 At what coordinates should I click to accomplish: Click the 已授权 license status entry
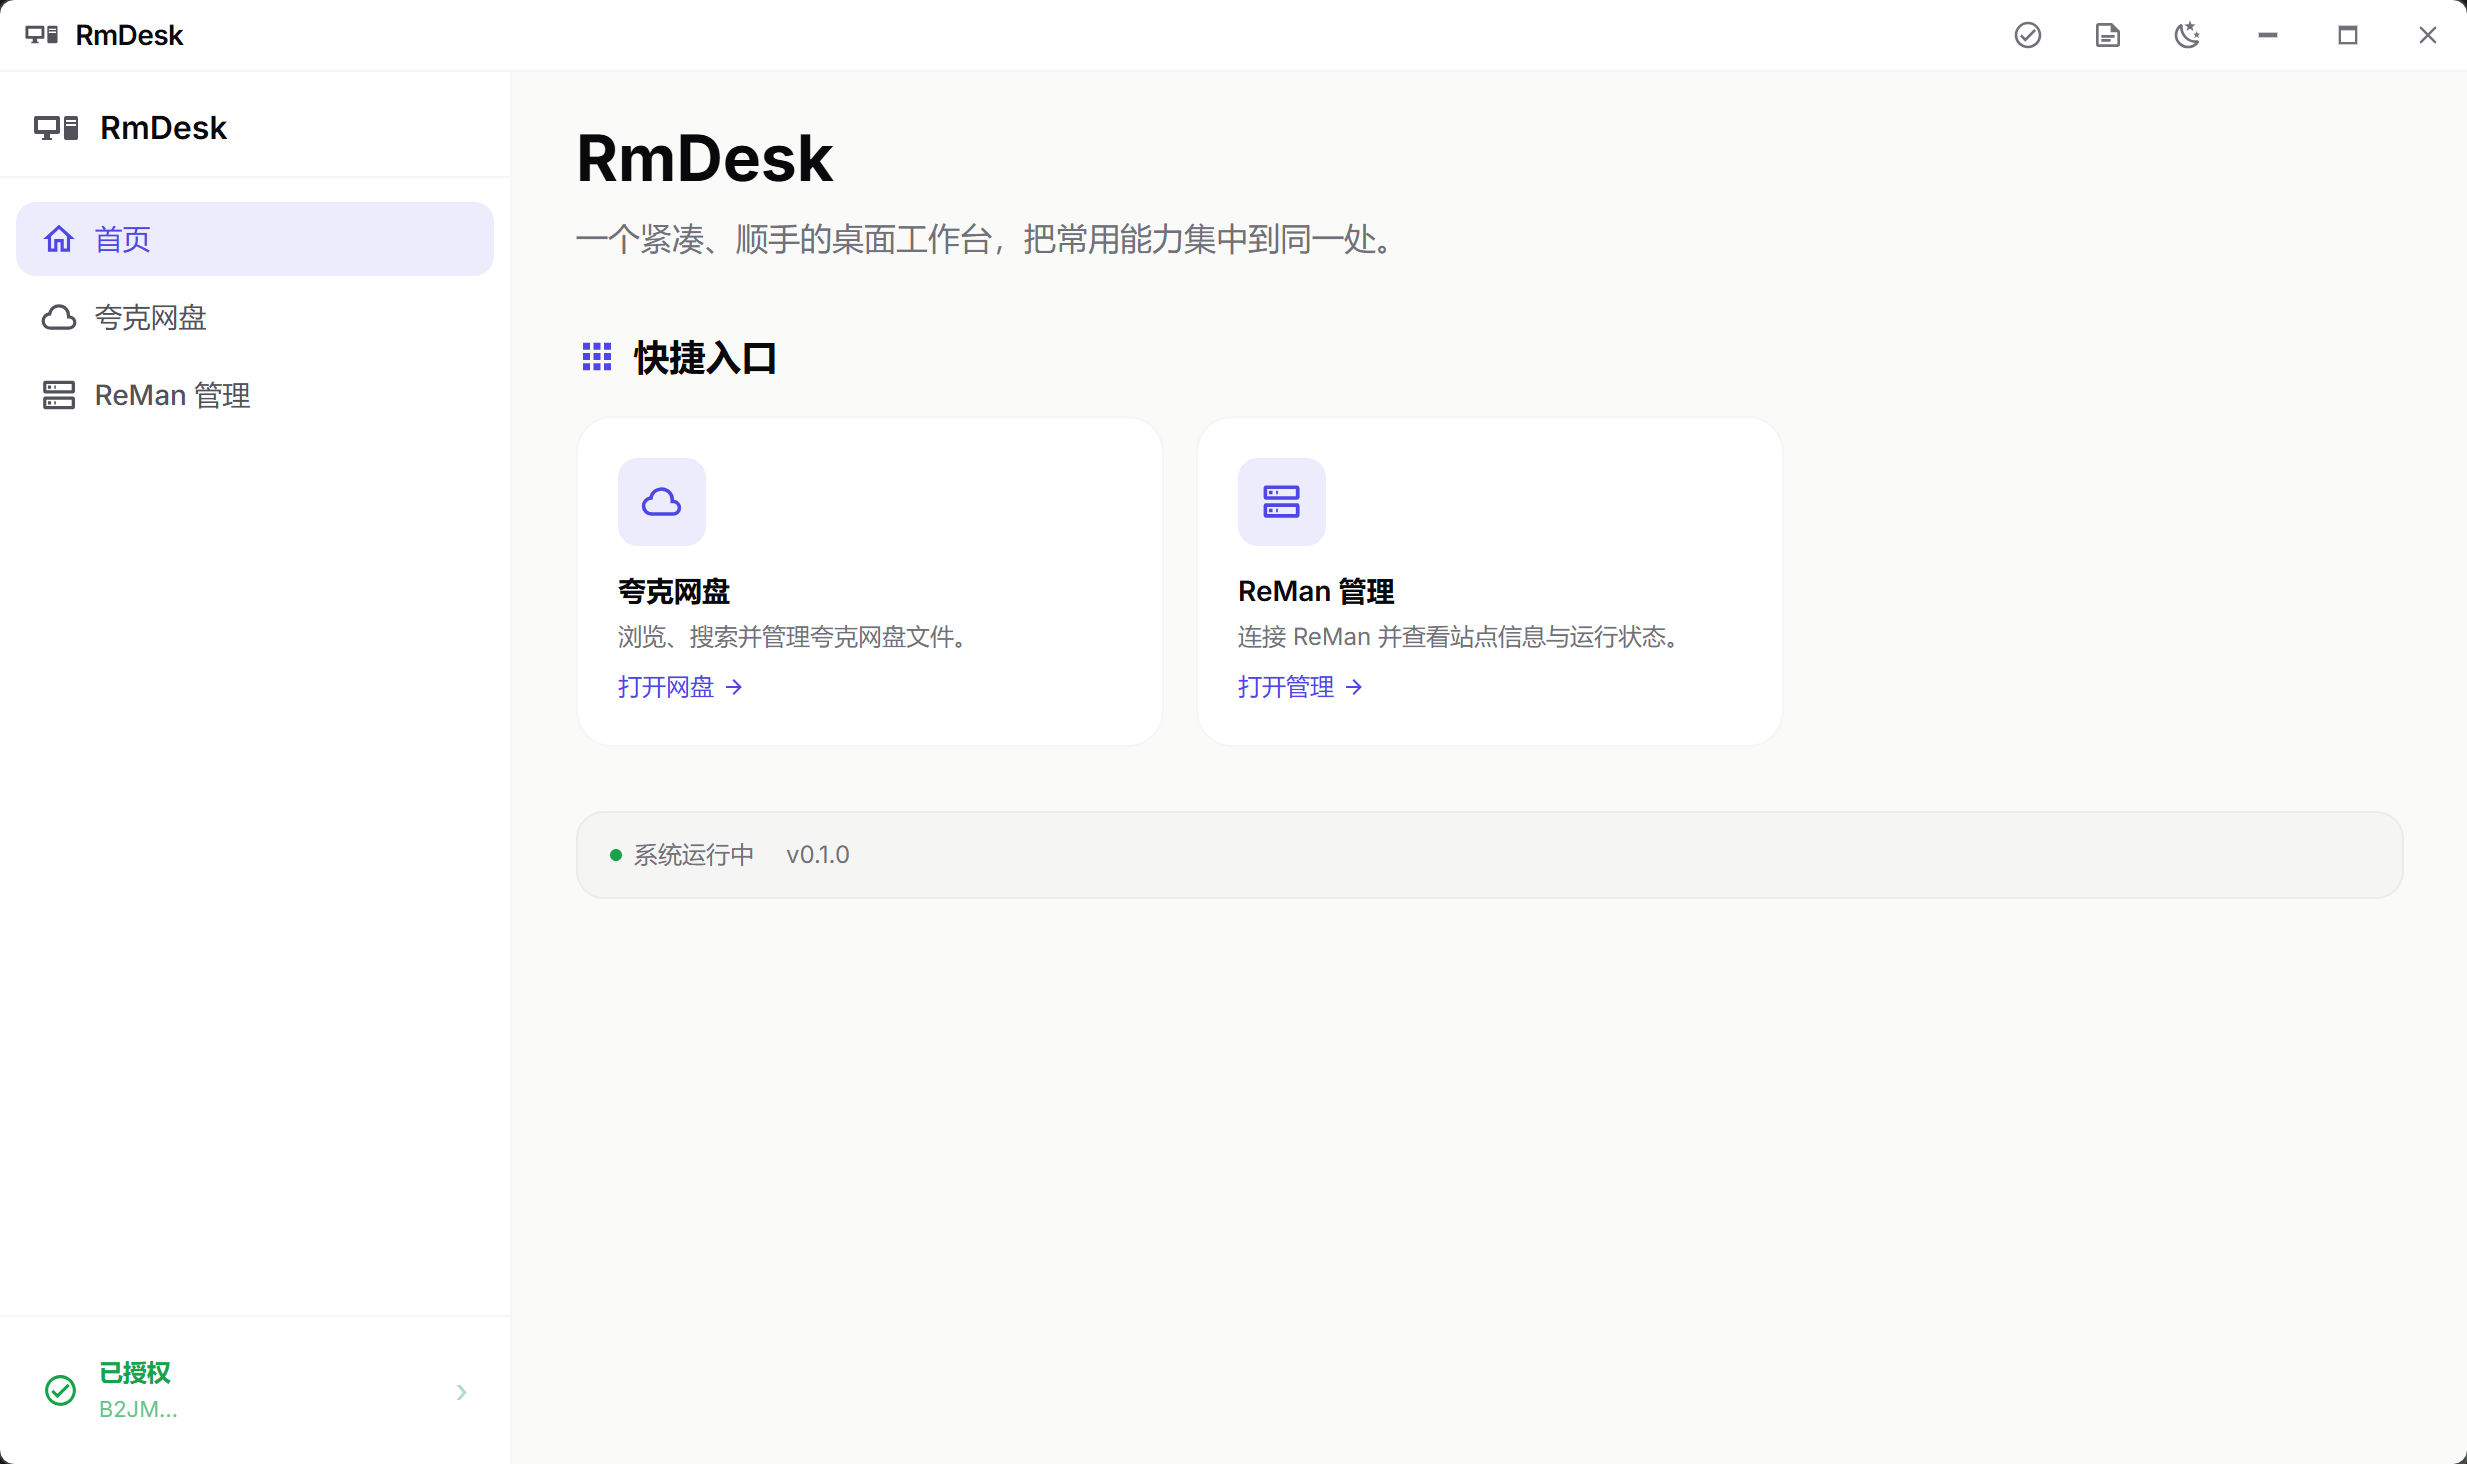click(x=255, y=1390)
